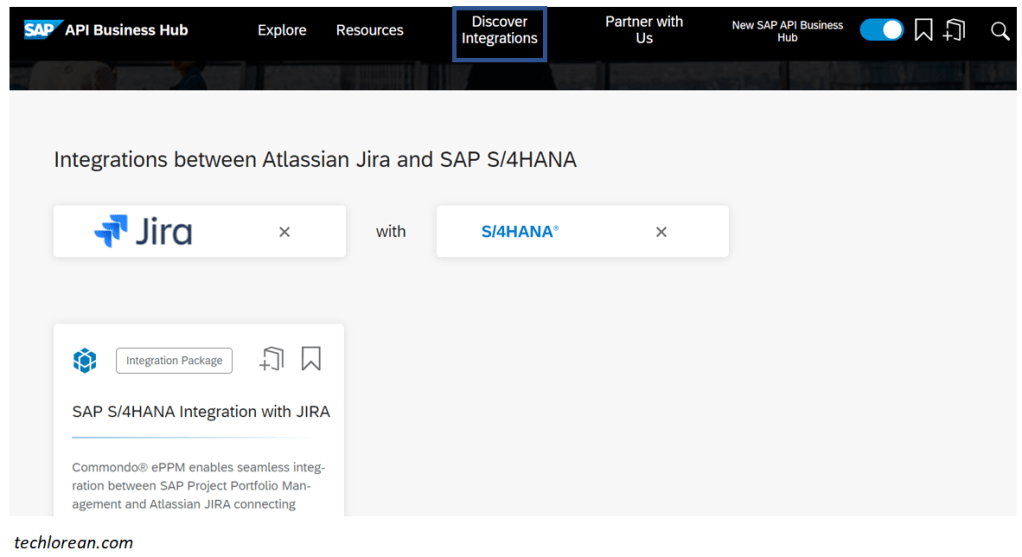The height and width of the screenshot is (557, 1022).
Task: Open the Explore menu
Action: pos(282,30)
